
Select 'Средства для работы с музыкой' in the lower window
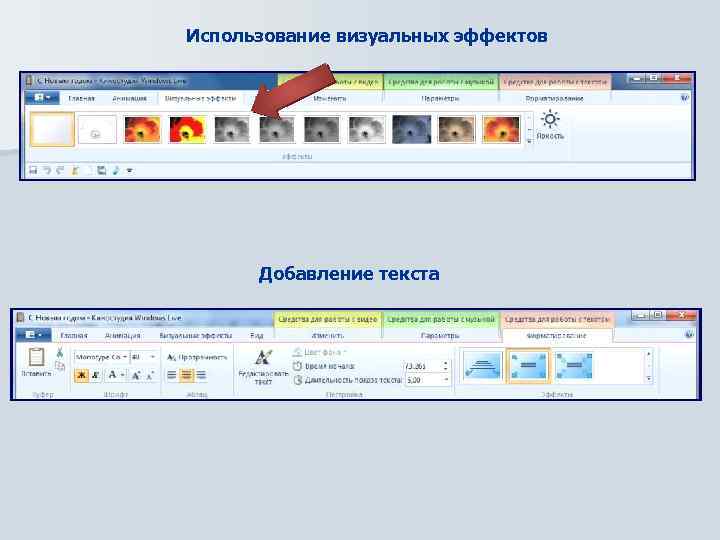tap(440, 319)
